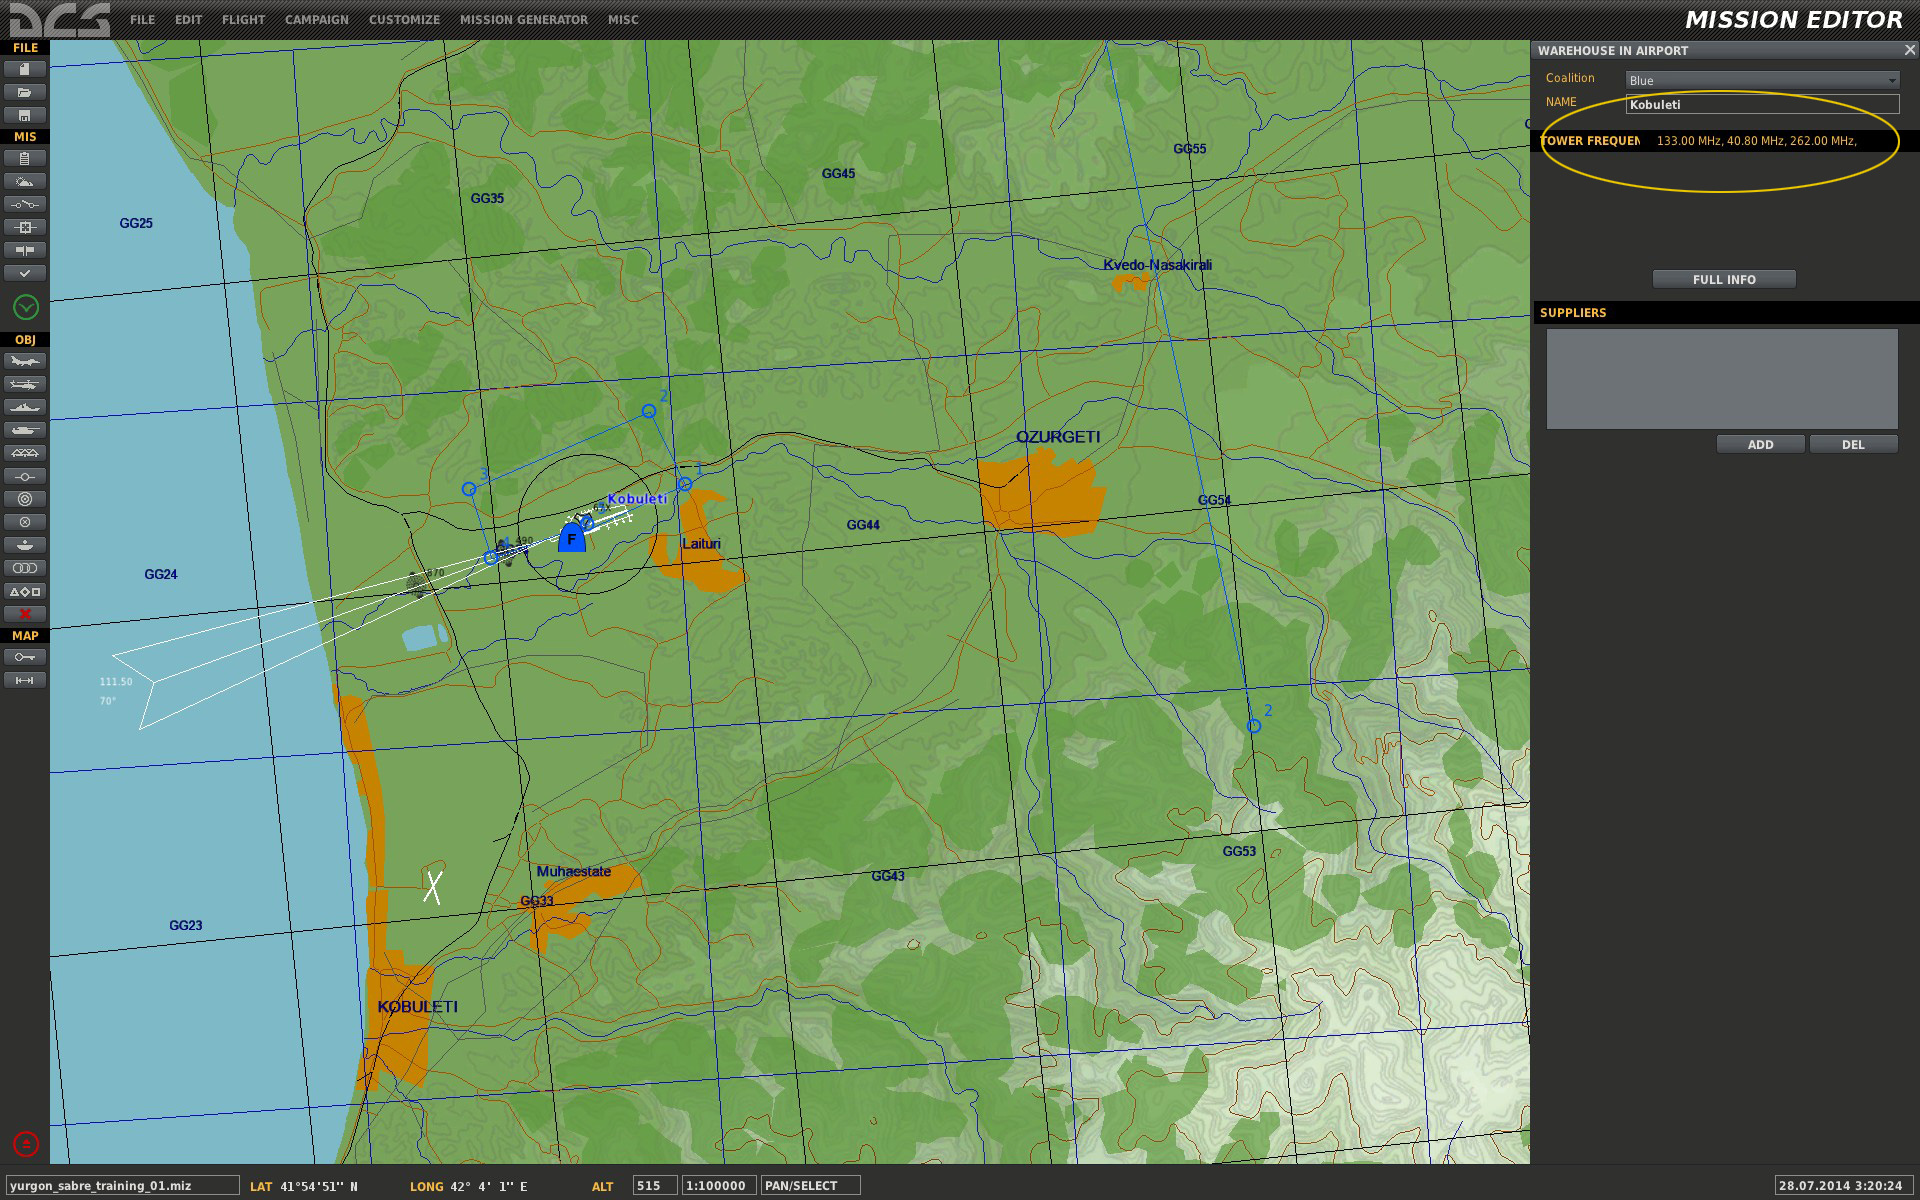Select the ground vehicle tank tool
1920x1200 pixels.
pos(25,430)
